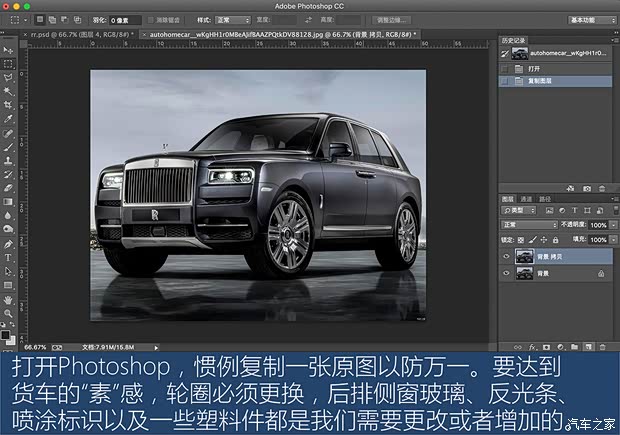Image resolution: width=620 pixels, height=435 pixels.
Task: Open the Layers panel flyout menu
Action: tap(614, 199)
